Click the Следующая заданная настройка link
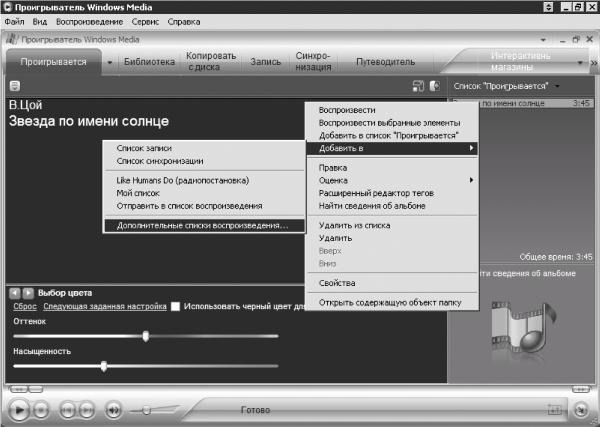This screenshot has width=600, height=427. (x=104, y=306)
